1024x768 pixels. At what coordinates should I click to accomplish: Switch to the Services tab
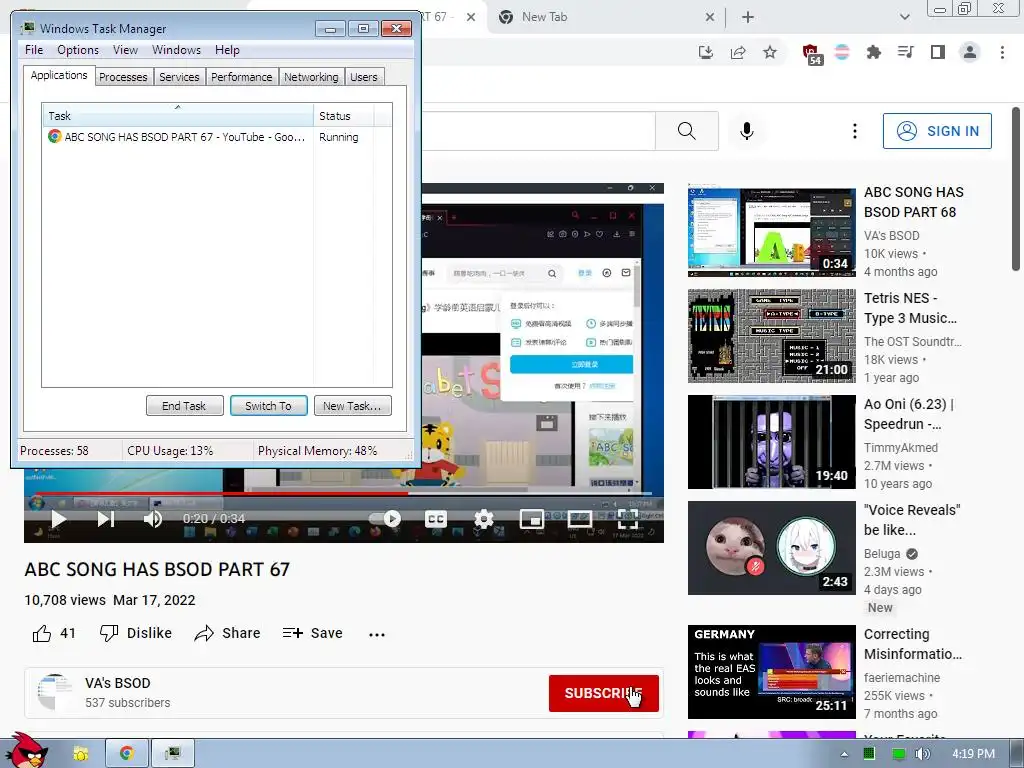point(179,77)
